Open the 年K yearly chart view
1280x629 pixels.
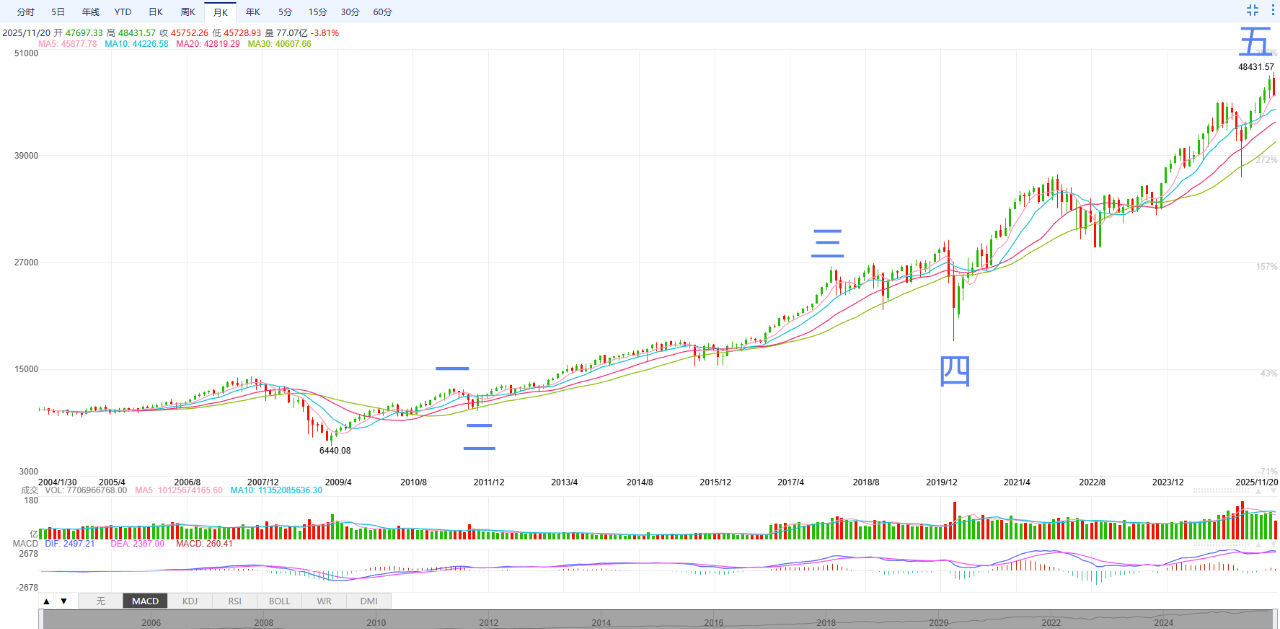(253, 12)
